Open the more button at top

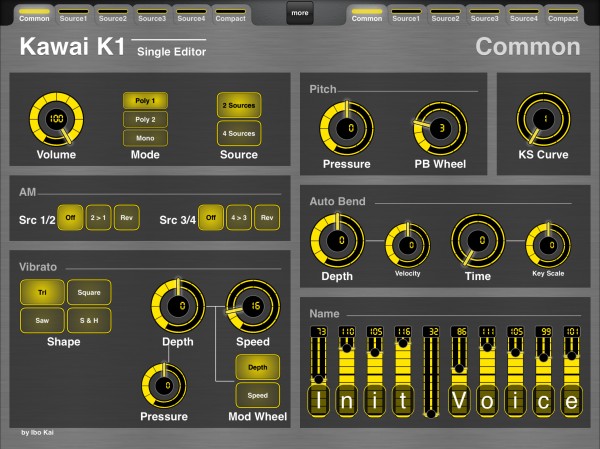pyautogui.click(x=300, y=13)
